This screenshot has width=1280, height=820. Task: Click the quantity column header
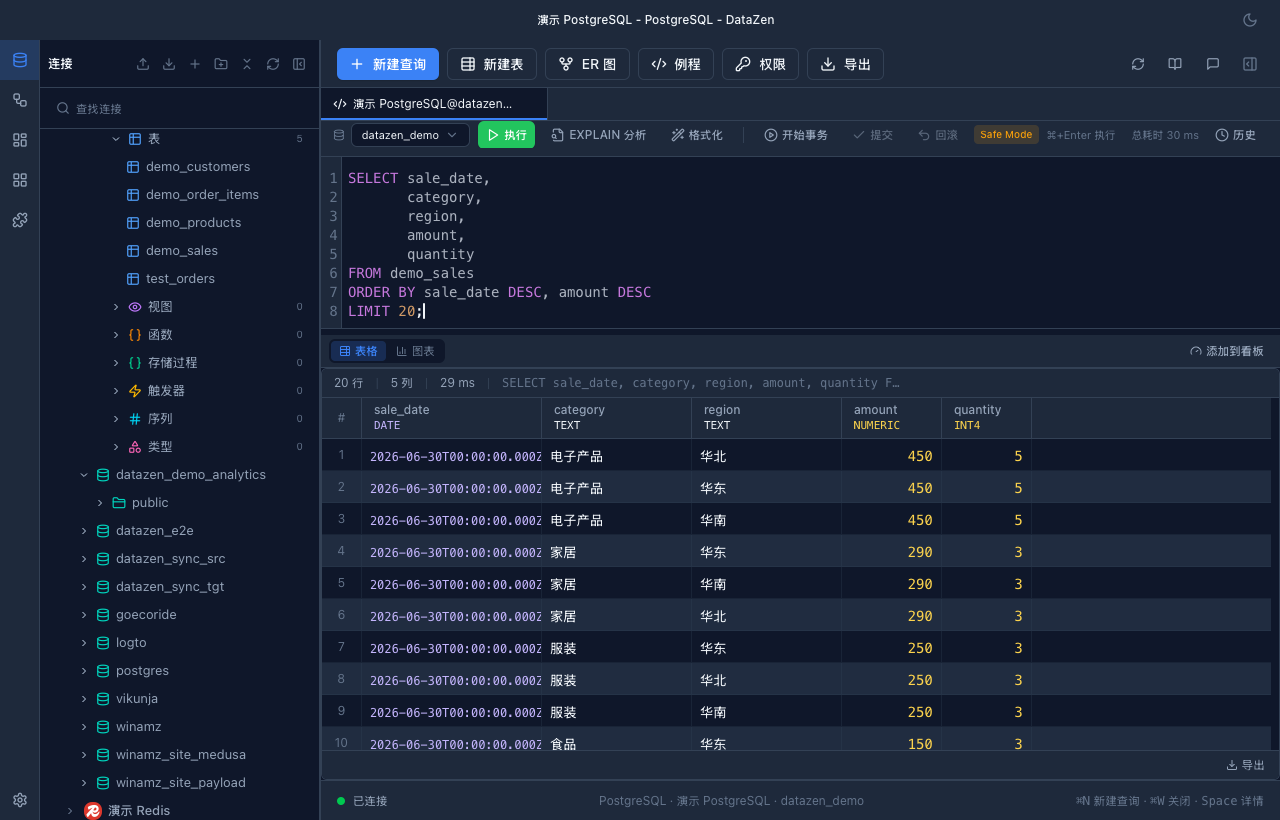(987, 418)
